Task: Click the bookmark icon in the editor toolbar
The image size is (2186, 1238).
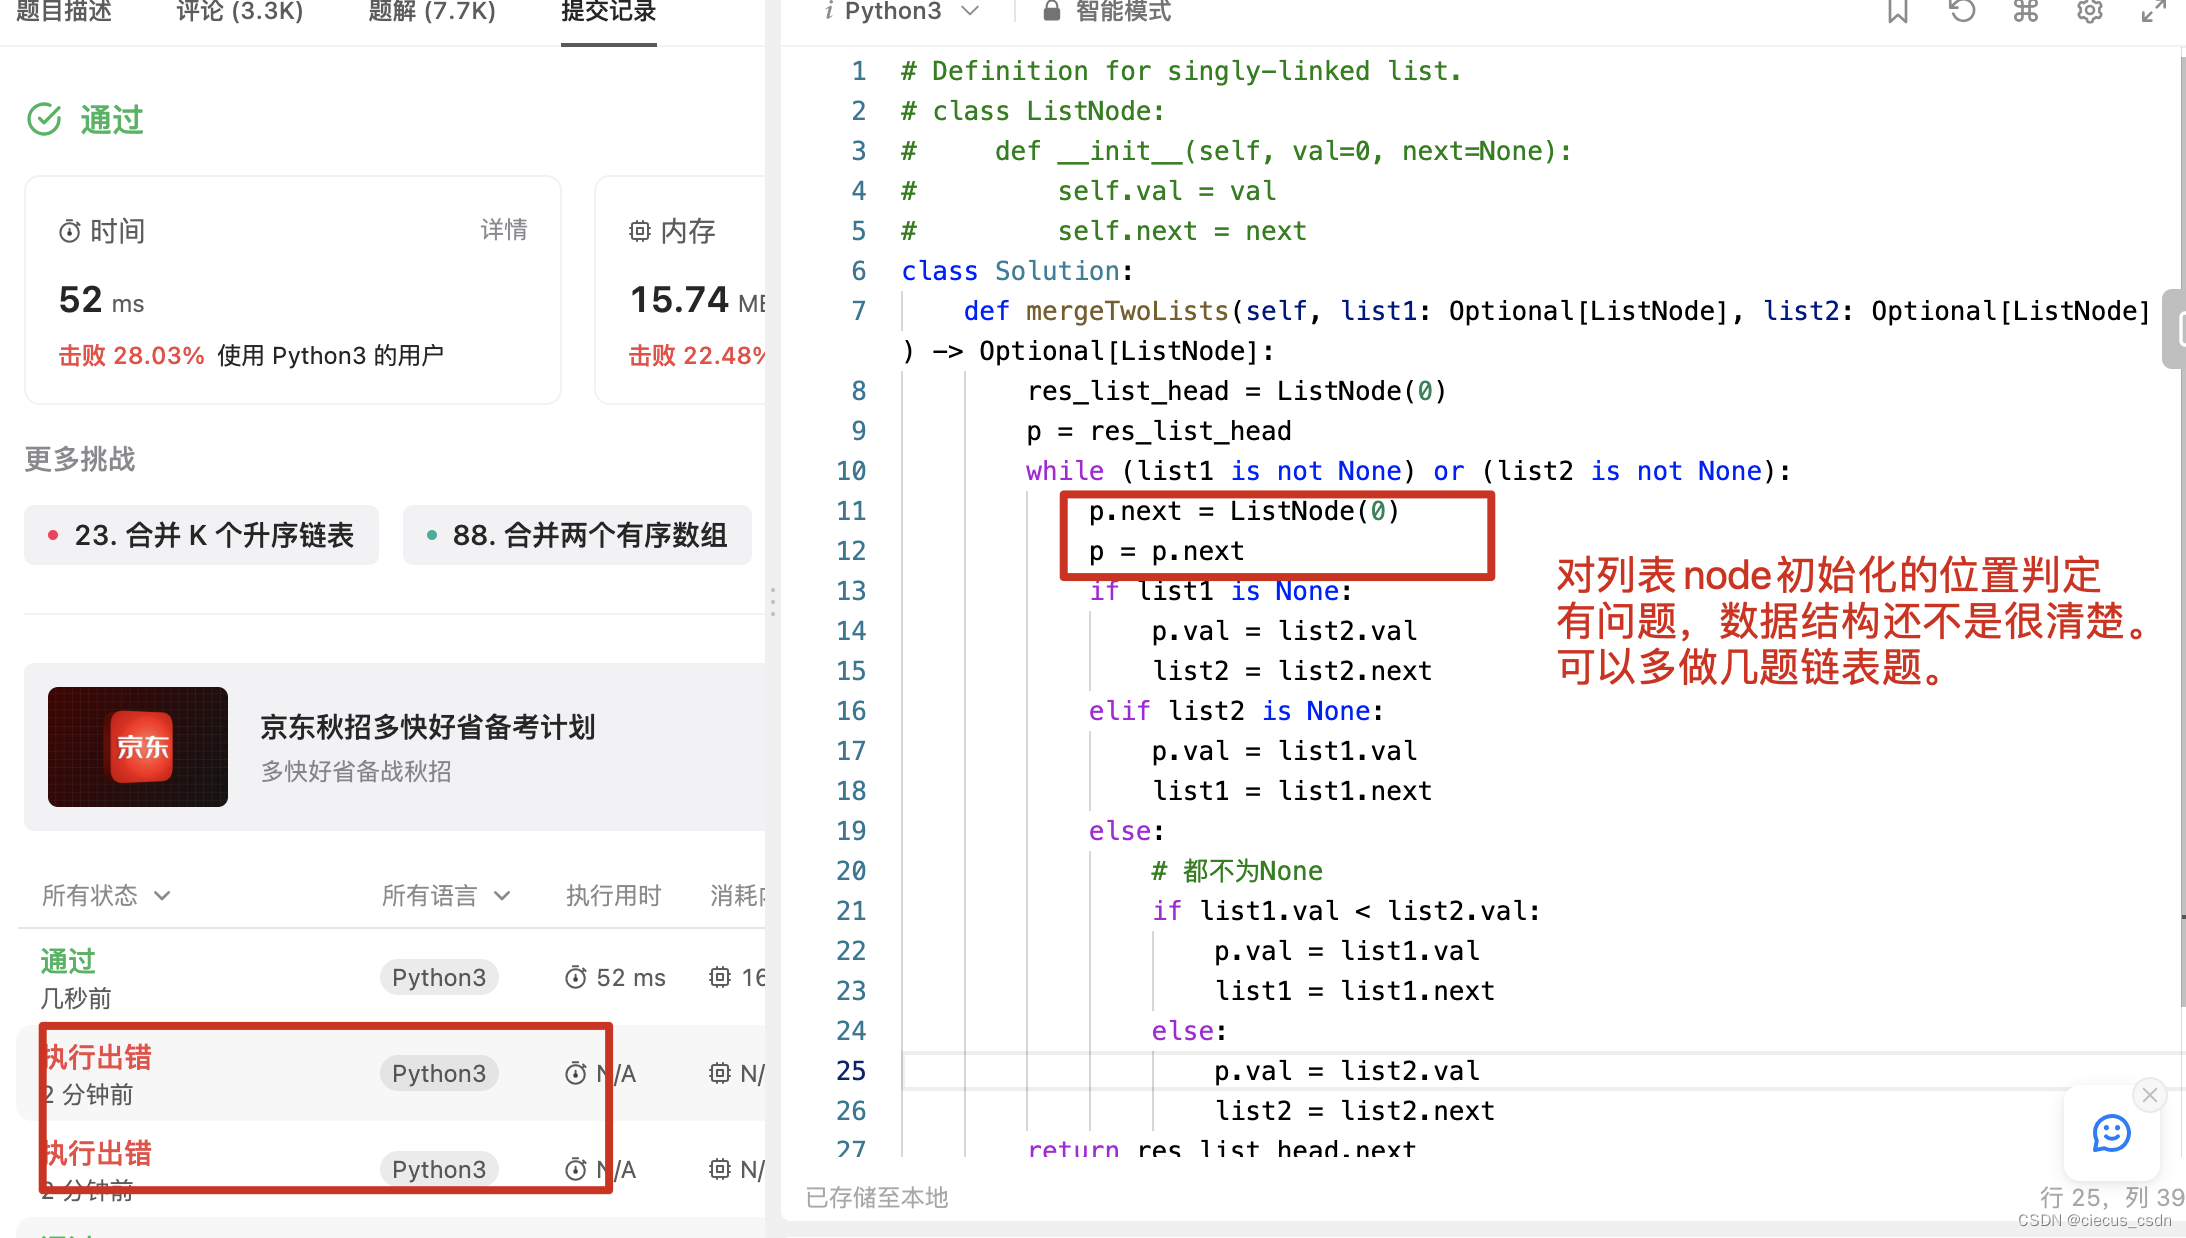Action: pyautogui.click(x=1897, y=11)
